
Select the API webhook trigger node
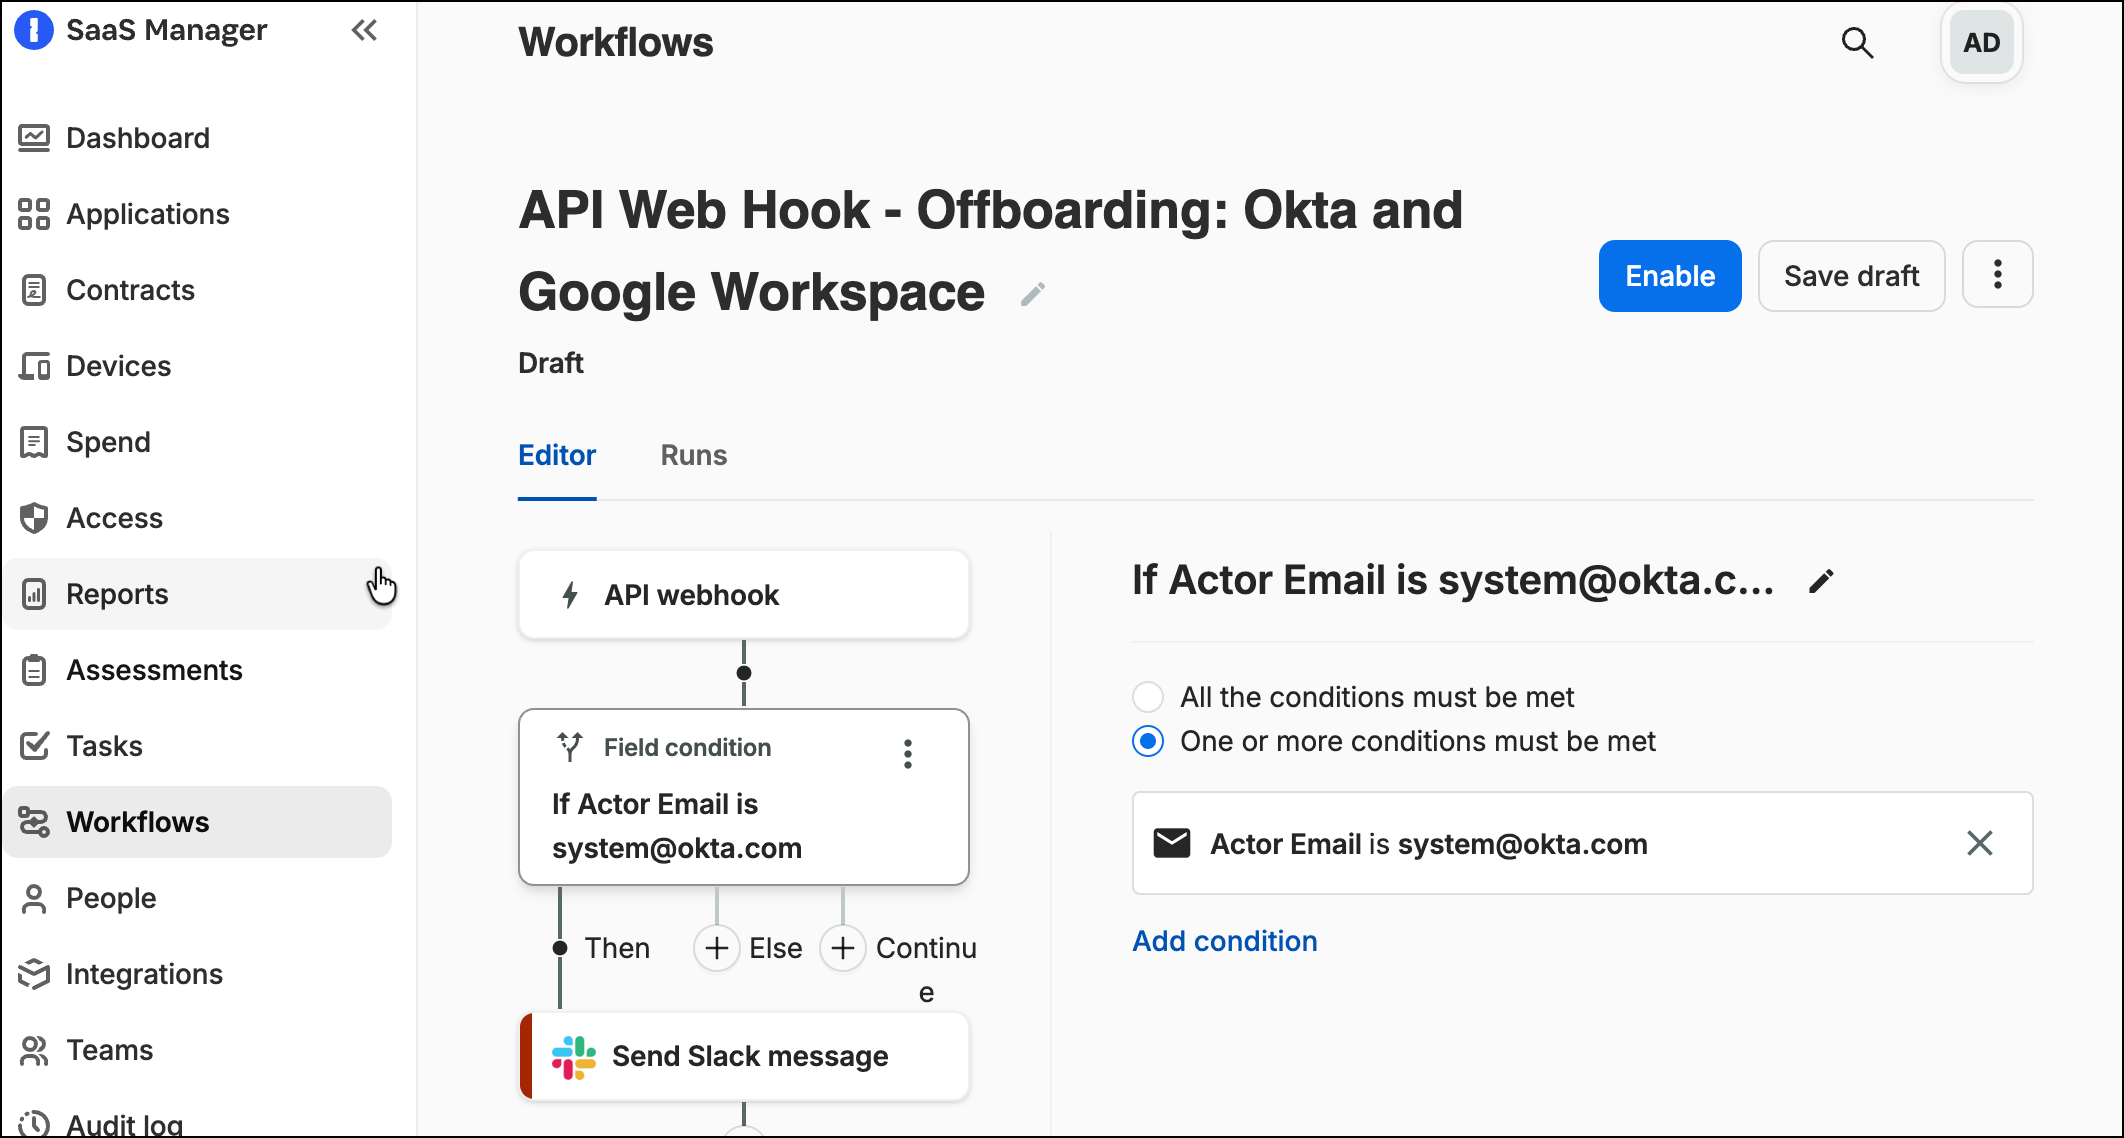coord(744,595)
